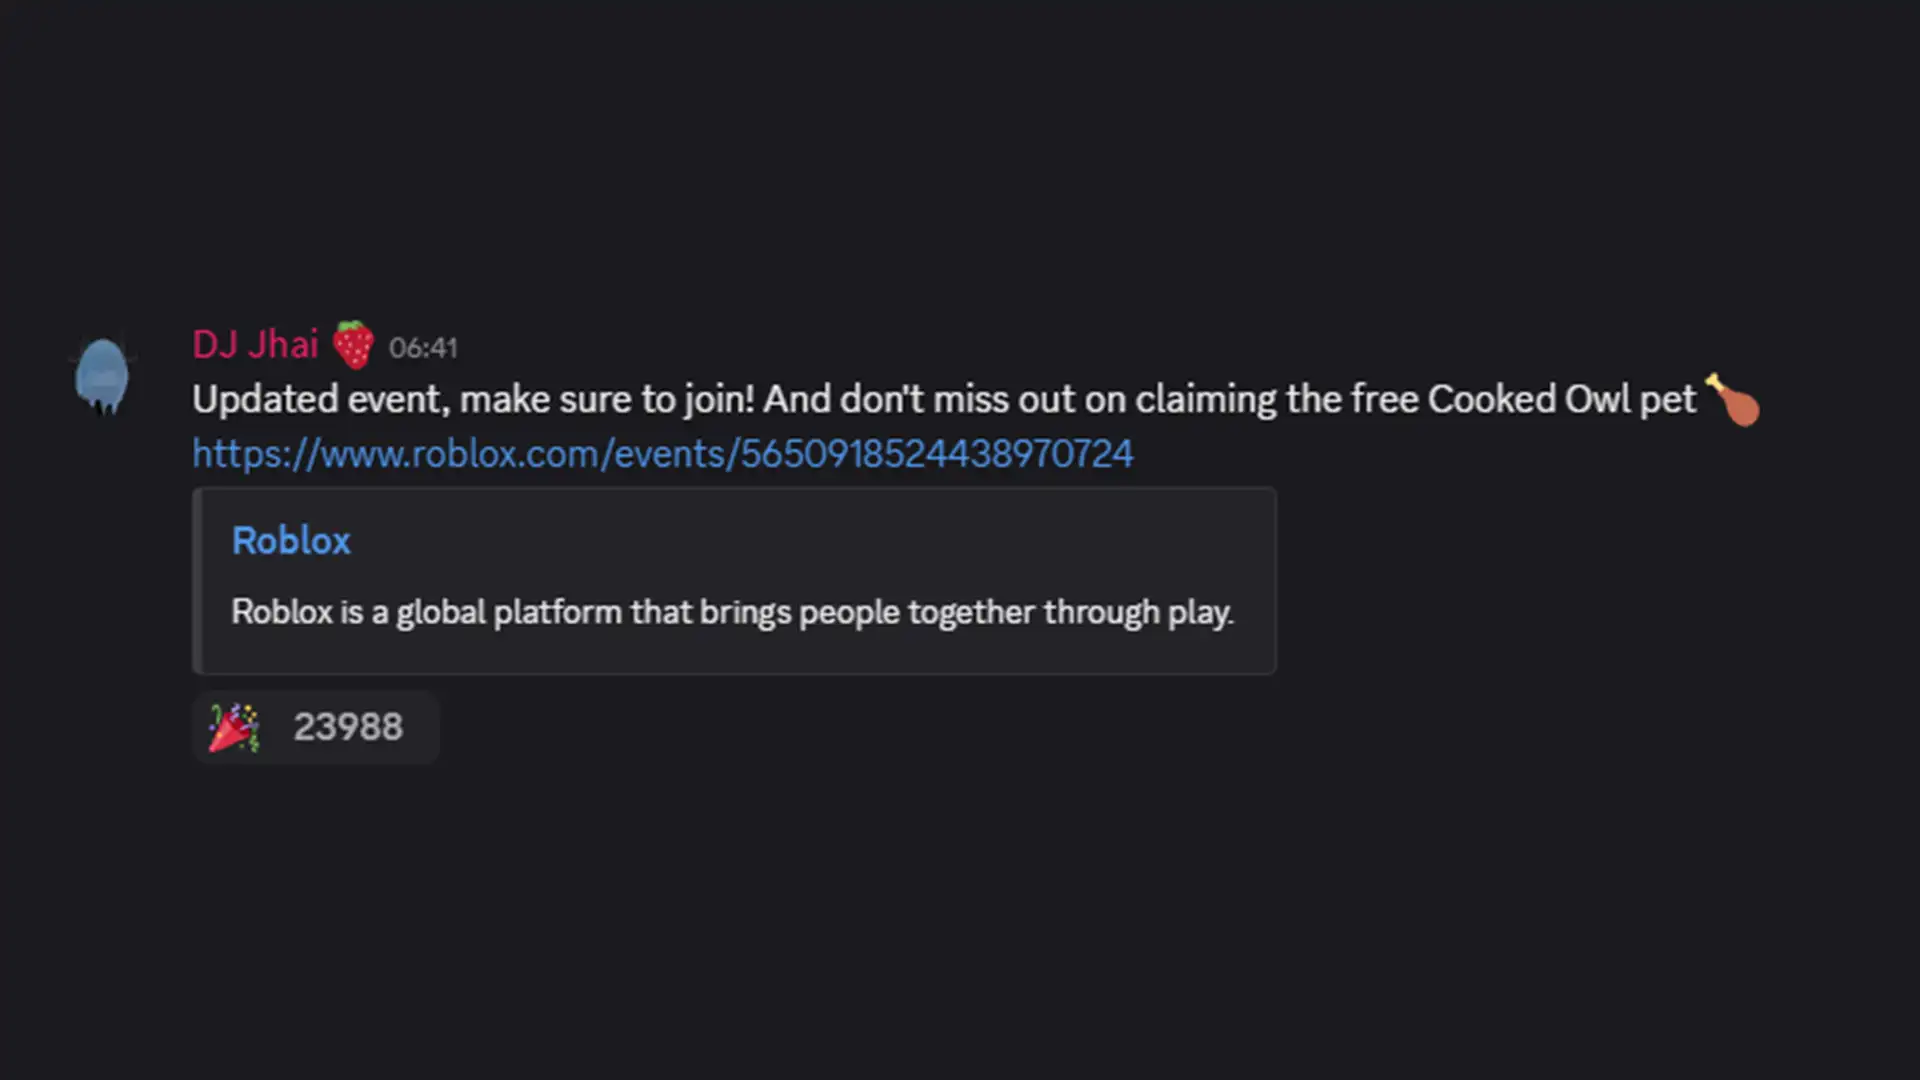Click the party popper reaction emoji

pos(234,727)
